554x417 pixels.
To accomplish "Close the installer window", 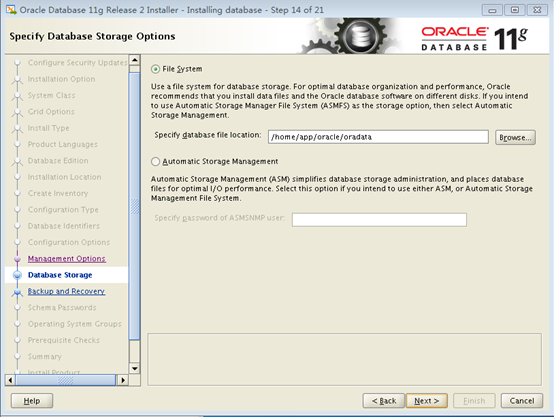I will click(537, 10).
